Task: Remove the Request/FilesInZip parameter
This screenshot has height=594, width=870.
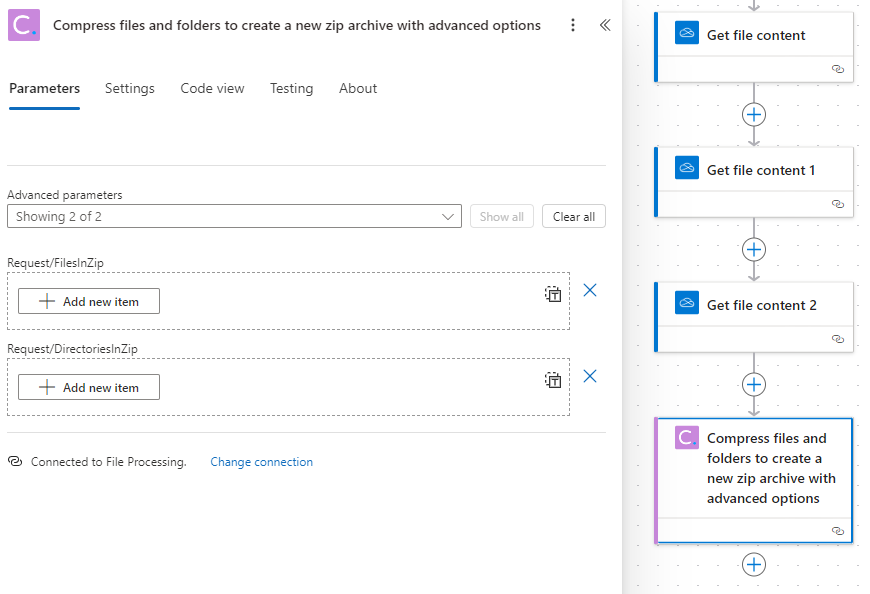Action: [x=590, y=290]
